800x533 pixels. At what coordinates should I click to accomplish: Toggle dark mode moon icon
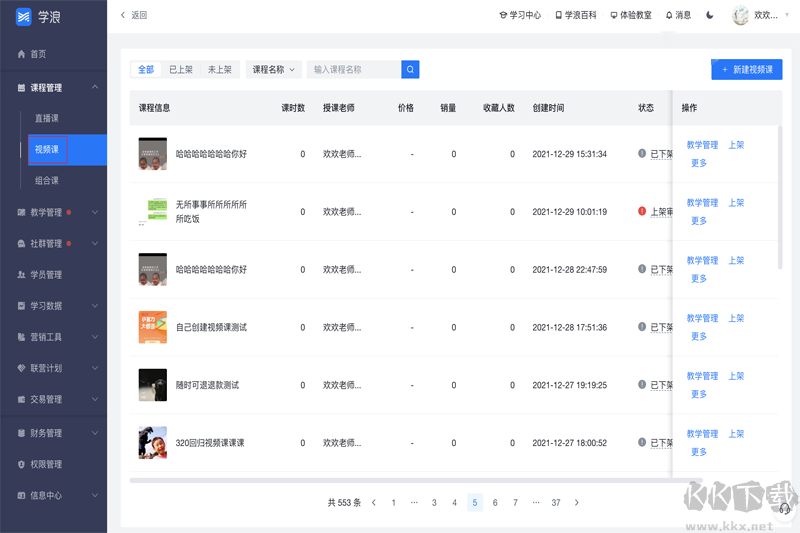[710, 15]
